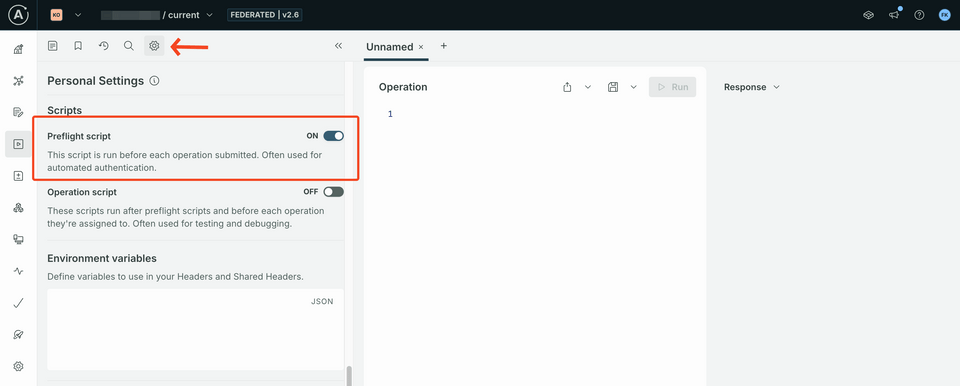Expand the share options chevron
The image size is (960, 386).
click(x=588, y=87)
